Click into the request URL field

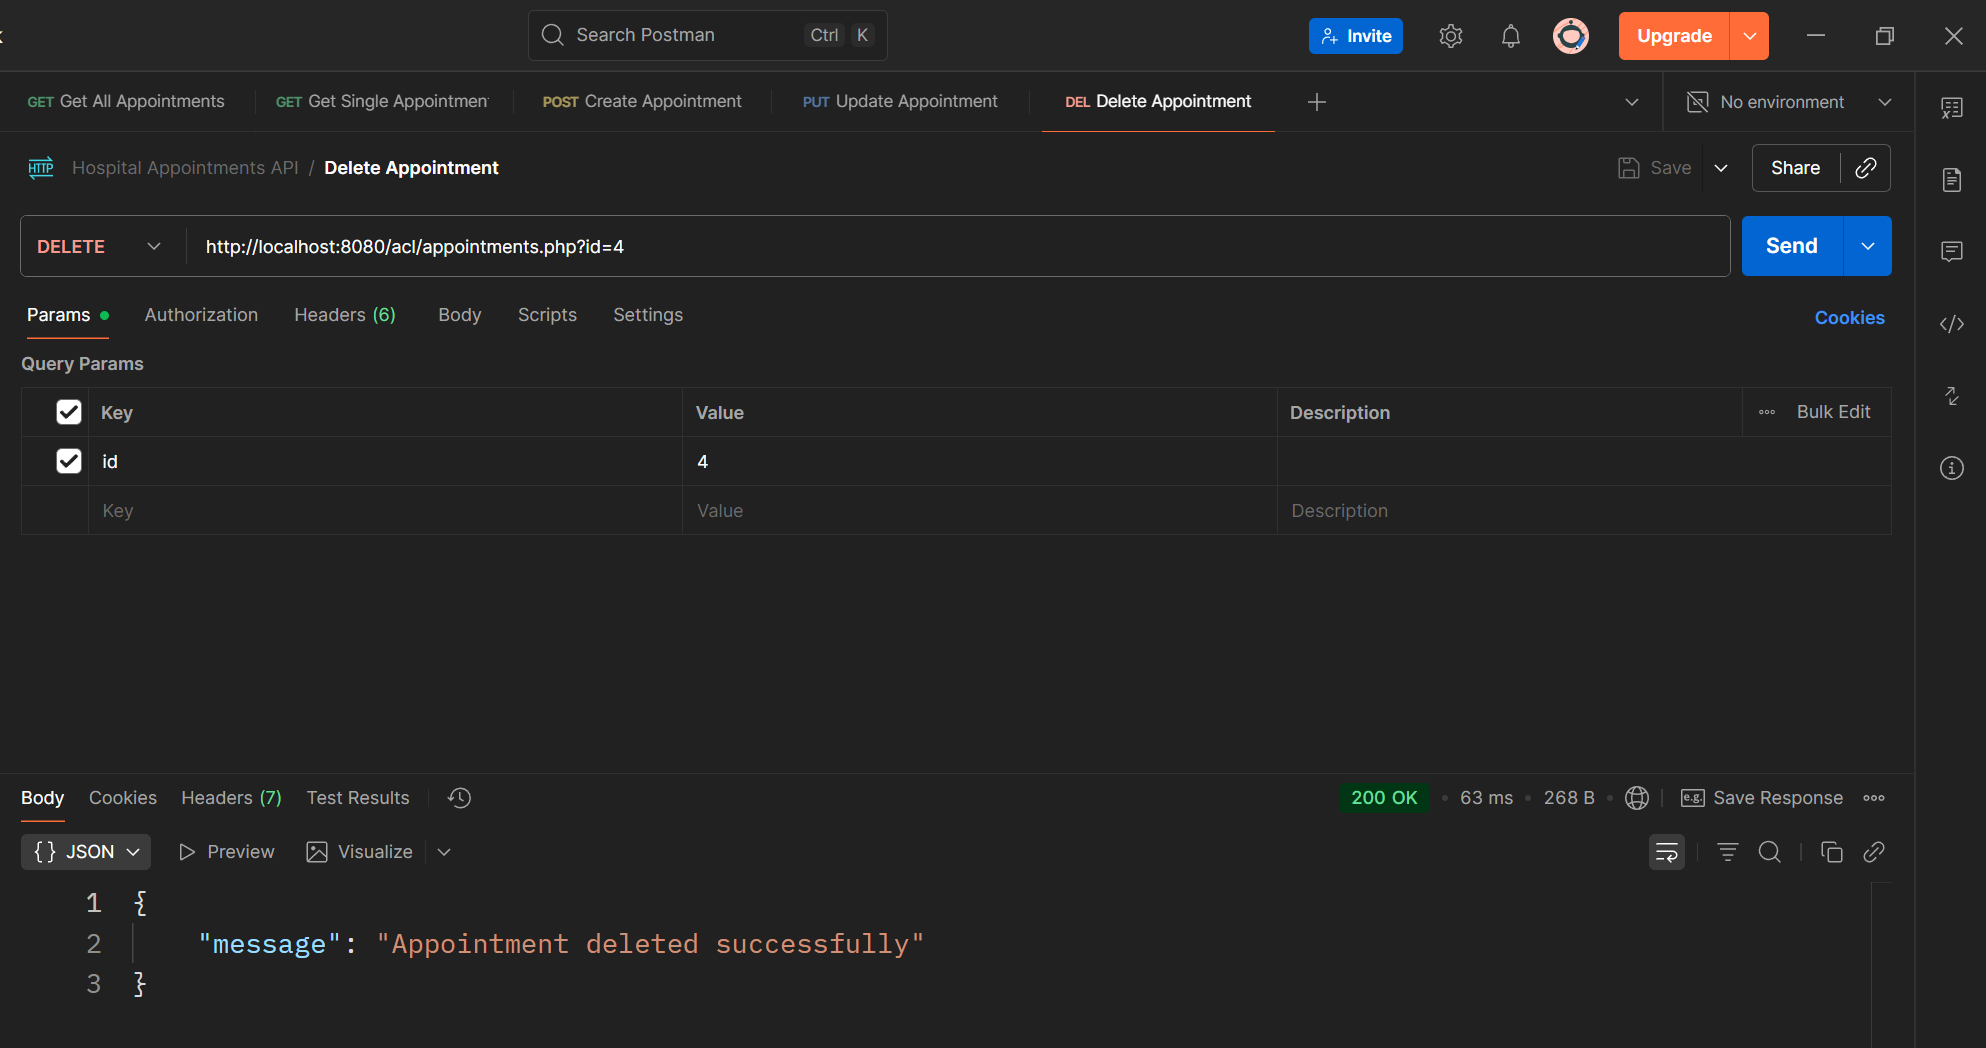click(x=950, y=247)
